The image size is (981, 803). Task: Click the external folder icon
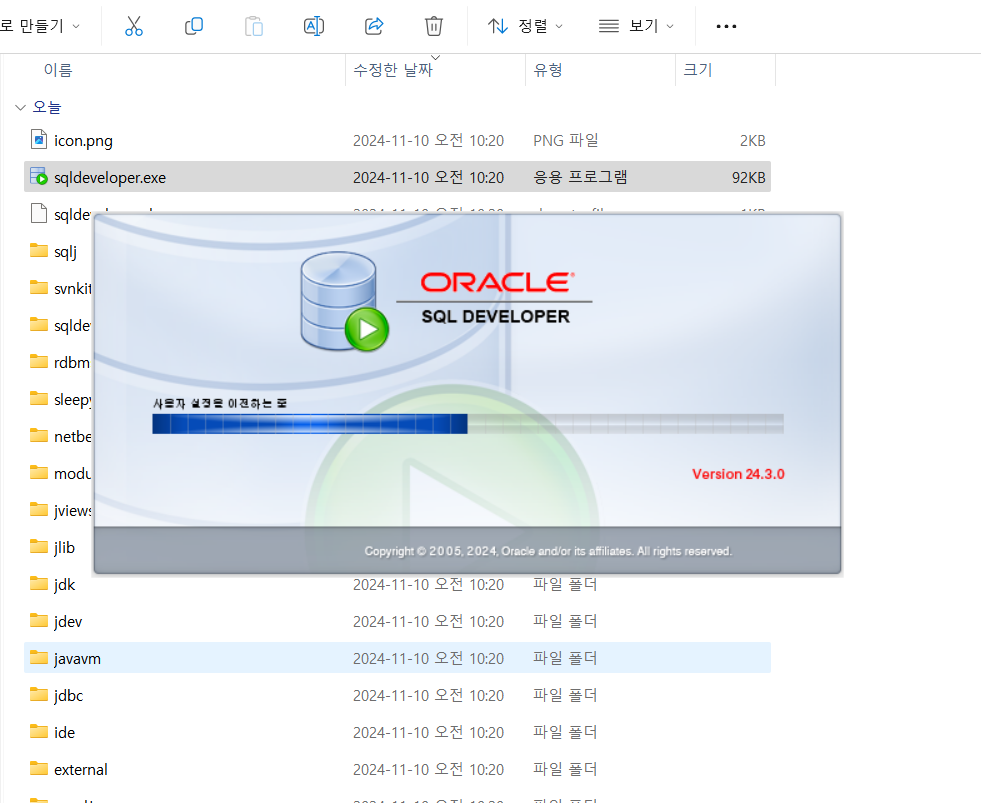coord(39,768)
